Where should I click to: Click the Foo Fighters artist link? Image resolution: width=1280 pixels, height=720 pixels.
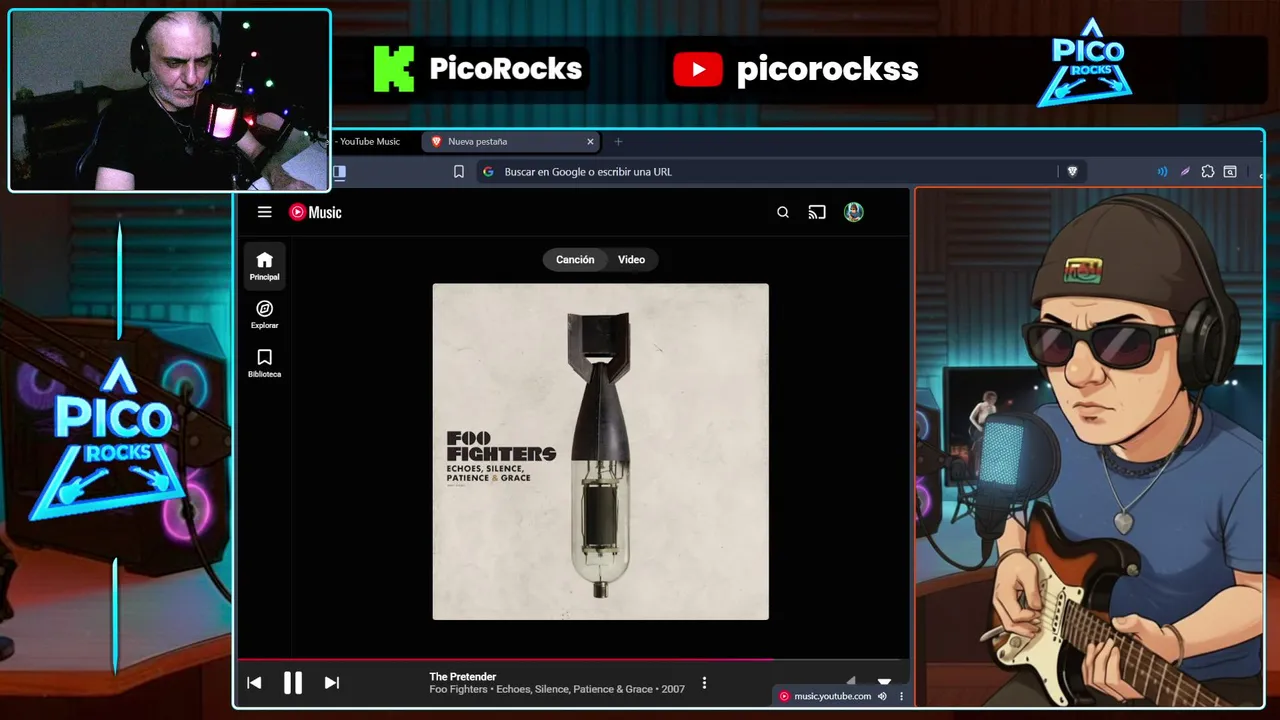(x=459, y=690)
